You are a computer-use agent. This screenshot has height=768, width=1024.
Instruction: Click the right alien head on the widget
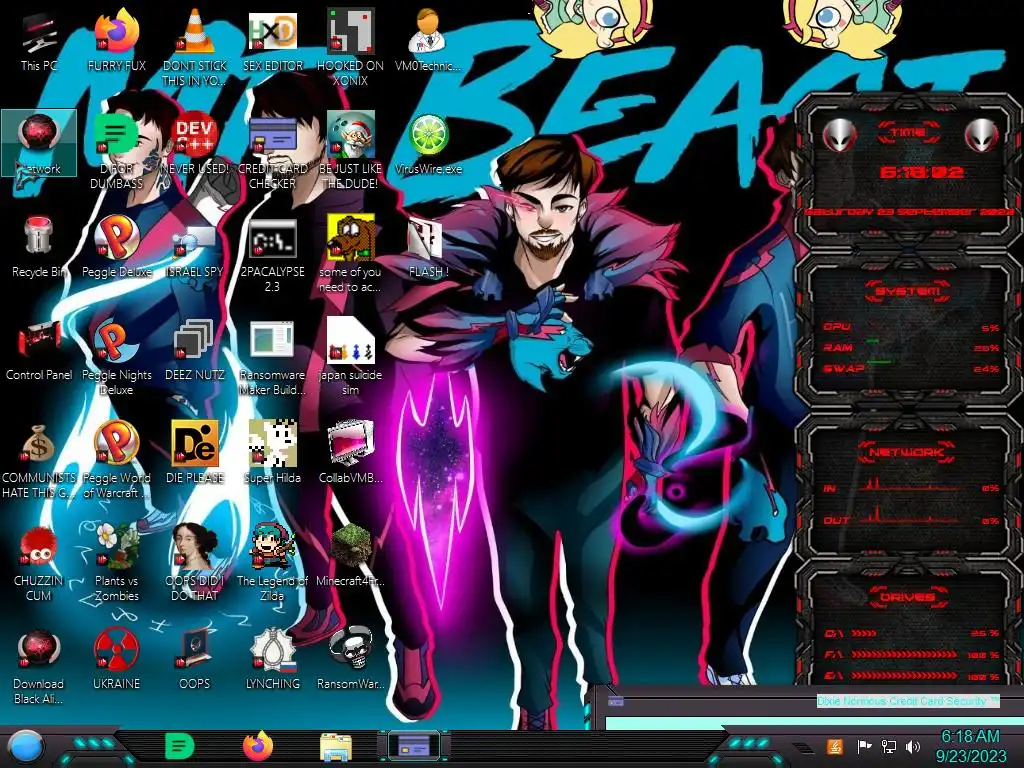(x=982, y=135)
